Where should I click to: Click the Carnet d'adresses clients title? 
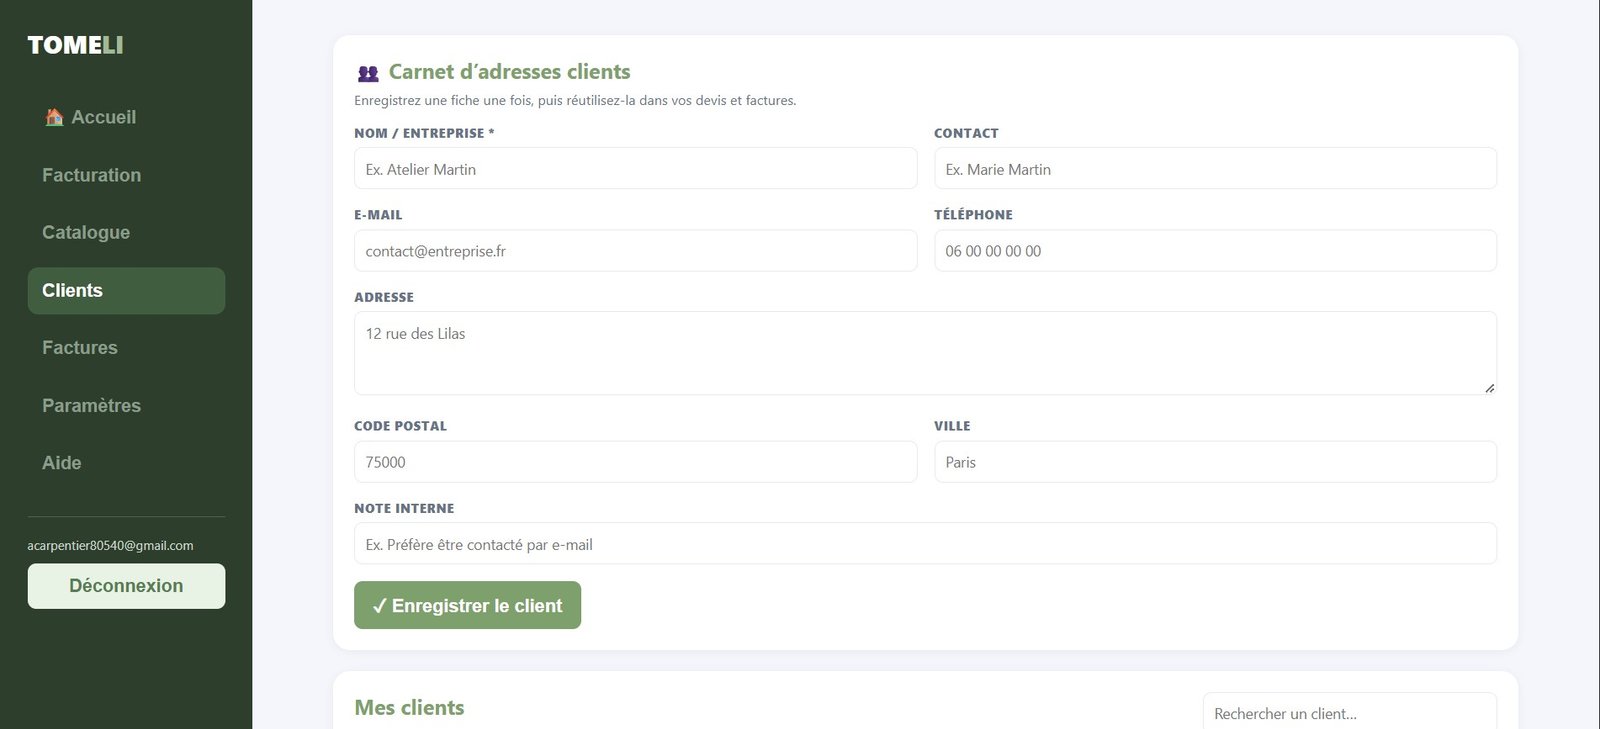click(x=509, y=72)
